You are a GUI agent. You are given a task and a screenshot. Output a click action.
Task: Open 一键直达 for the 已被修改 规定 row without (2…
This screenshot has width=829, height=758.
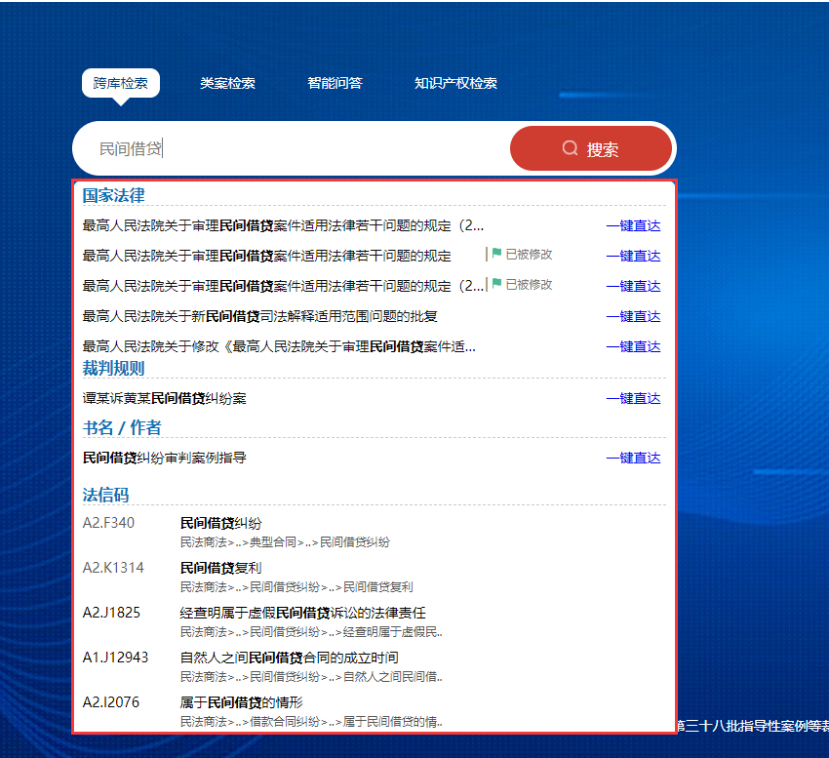633,256
